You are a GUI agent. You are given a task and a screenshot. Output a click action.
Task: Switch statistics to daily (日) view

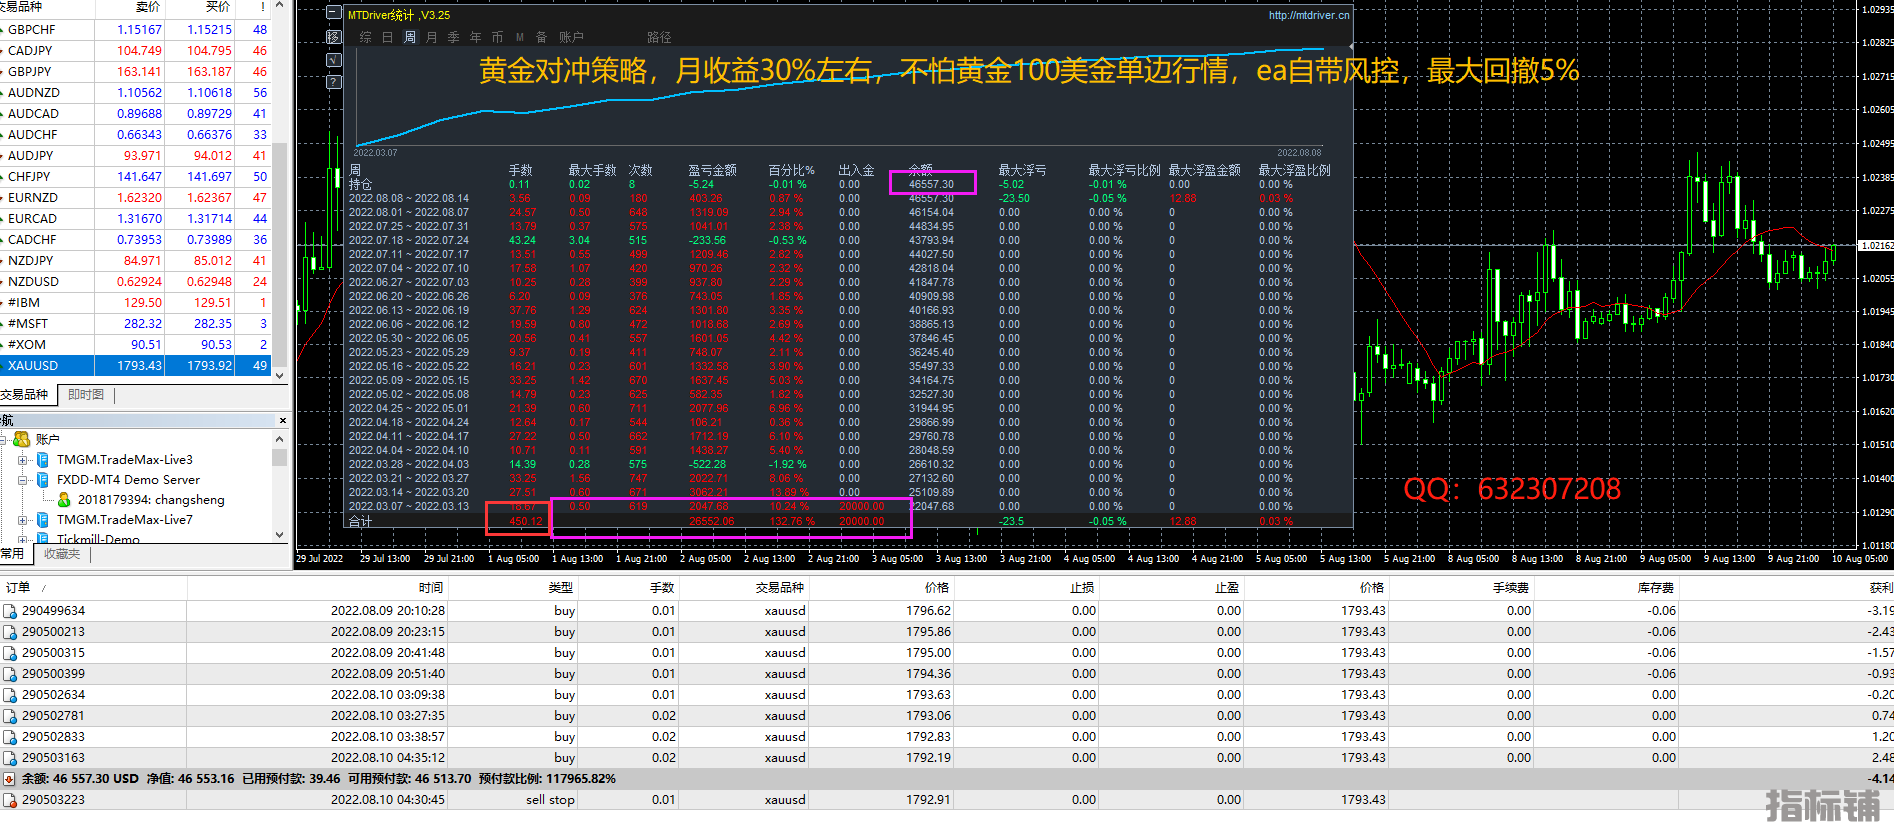tap(387, 37)
